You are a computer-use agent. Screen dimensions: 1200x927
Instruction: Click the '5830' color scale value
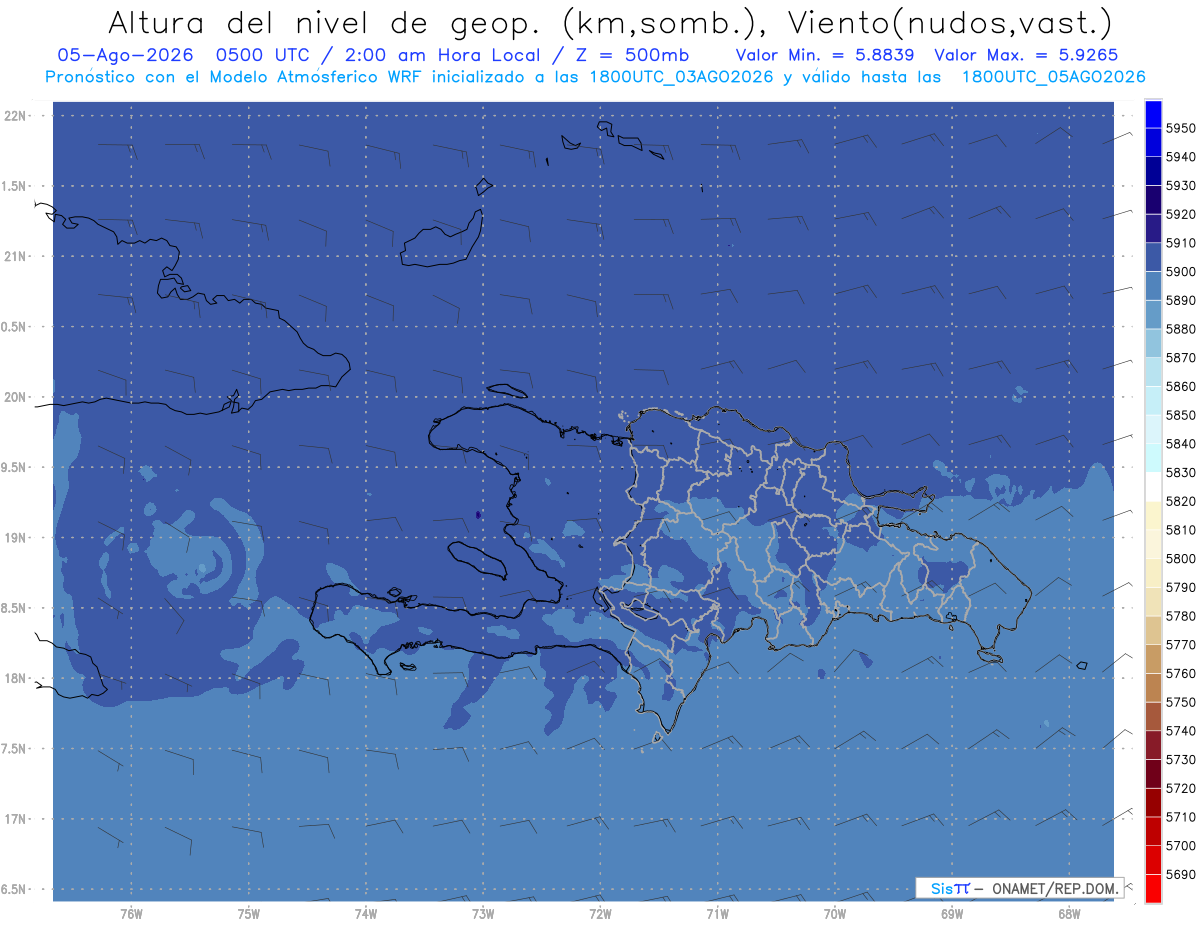[1181, 472]
